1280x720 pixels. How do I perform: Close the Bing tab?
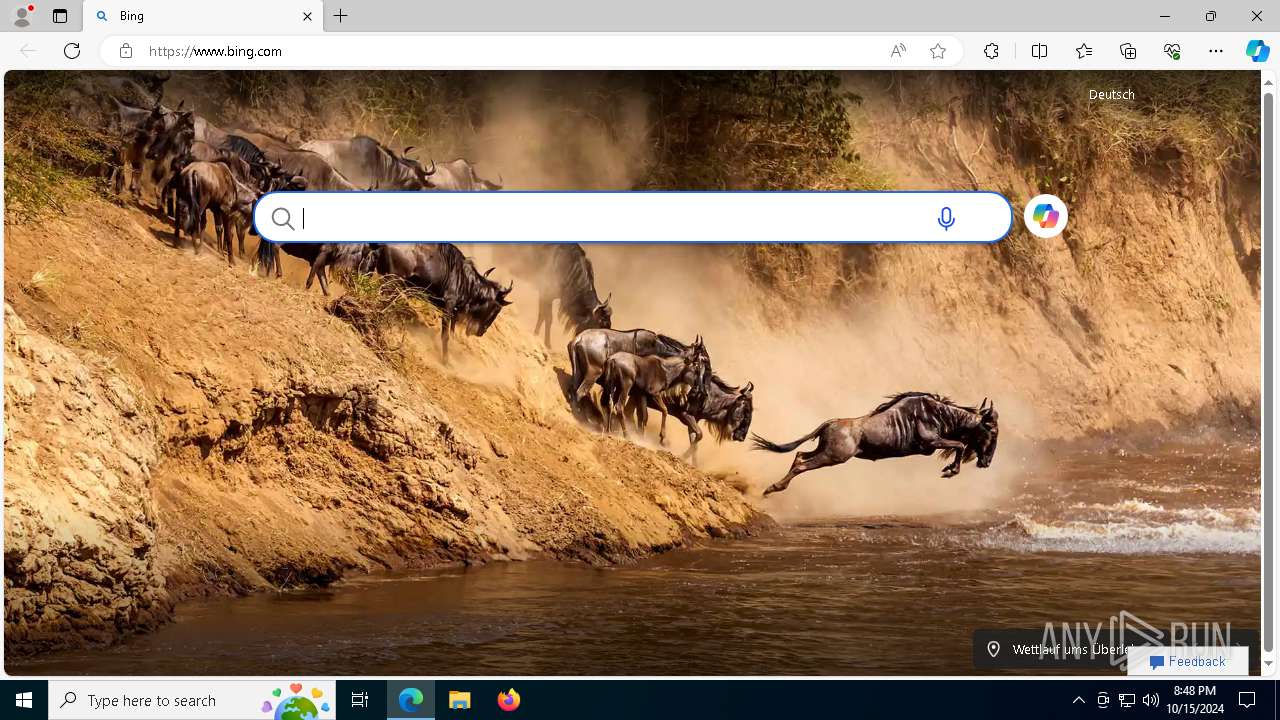[x=307, y=16]
